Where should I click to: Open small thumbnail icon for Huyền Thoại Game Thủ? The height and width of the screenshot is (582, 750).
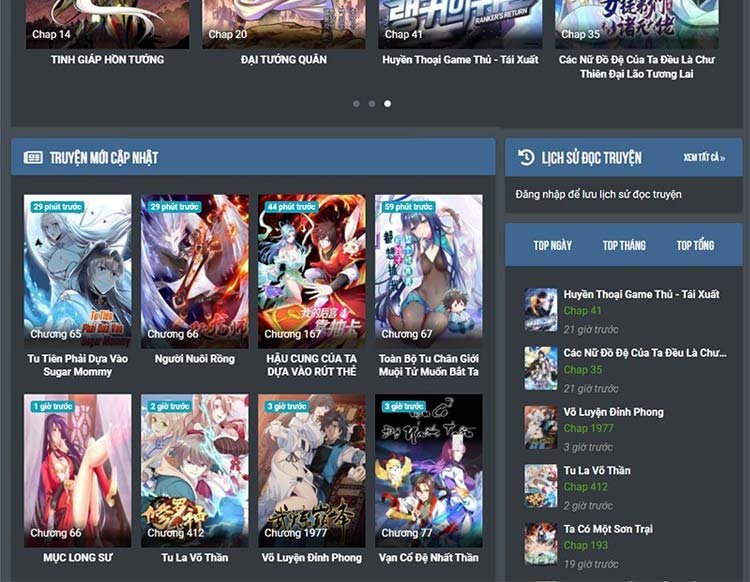coord(541,310)
